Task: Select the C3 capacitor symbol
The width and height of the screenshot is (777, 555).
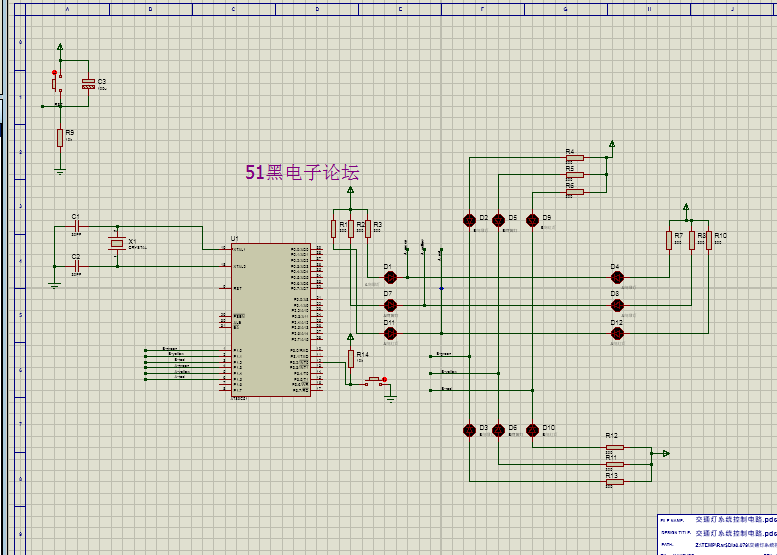Action: pyautogui.click(x=88, y=84)
